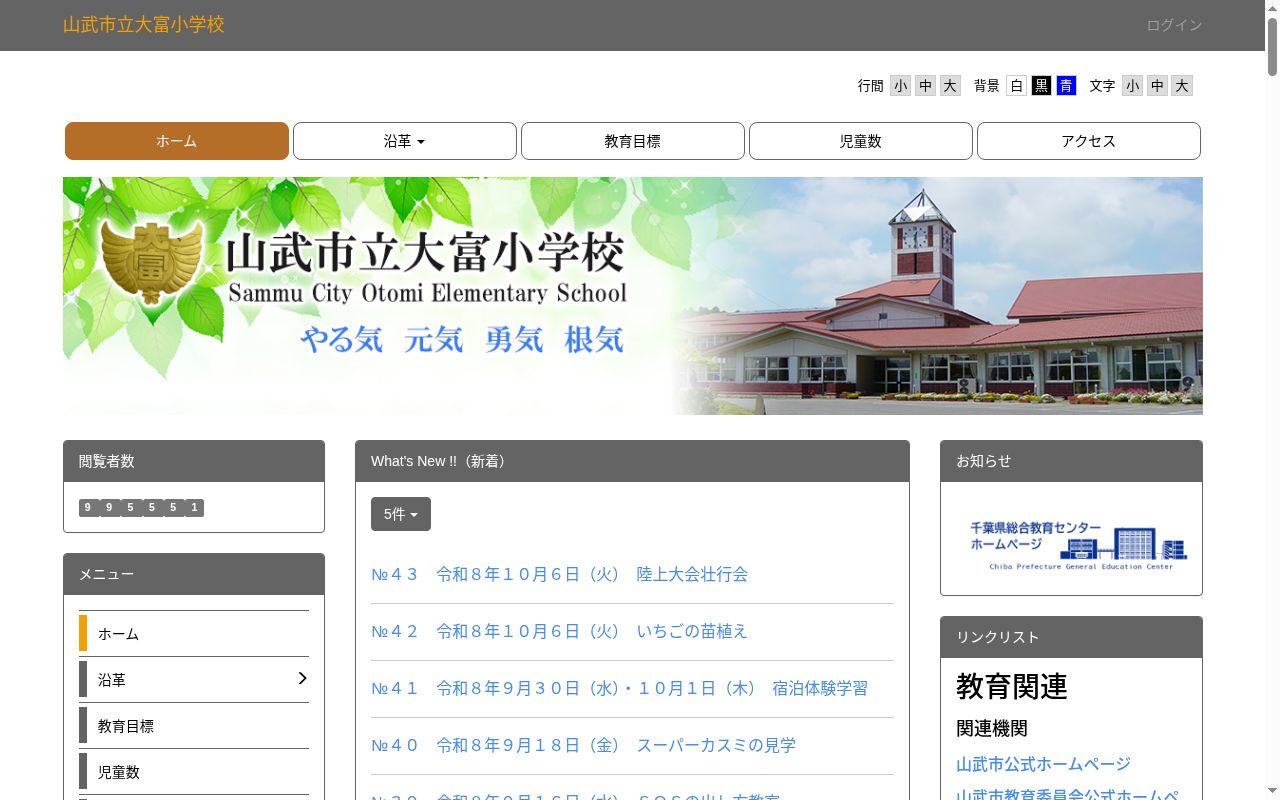The width and height of the screenshot is (1280, 800).
Task: Open the アクセス navigation tab
Action: (x=1089, y=141)
